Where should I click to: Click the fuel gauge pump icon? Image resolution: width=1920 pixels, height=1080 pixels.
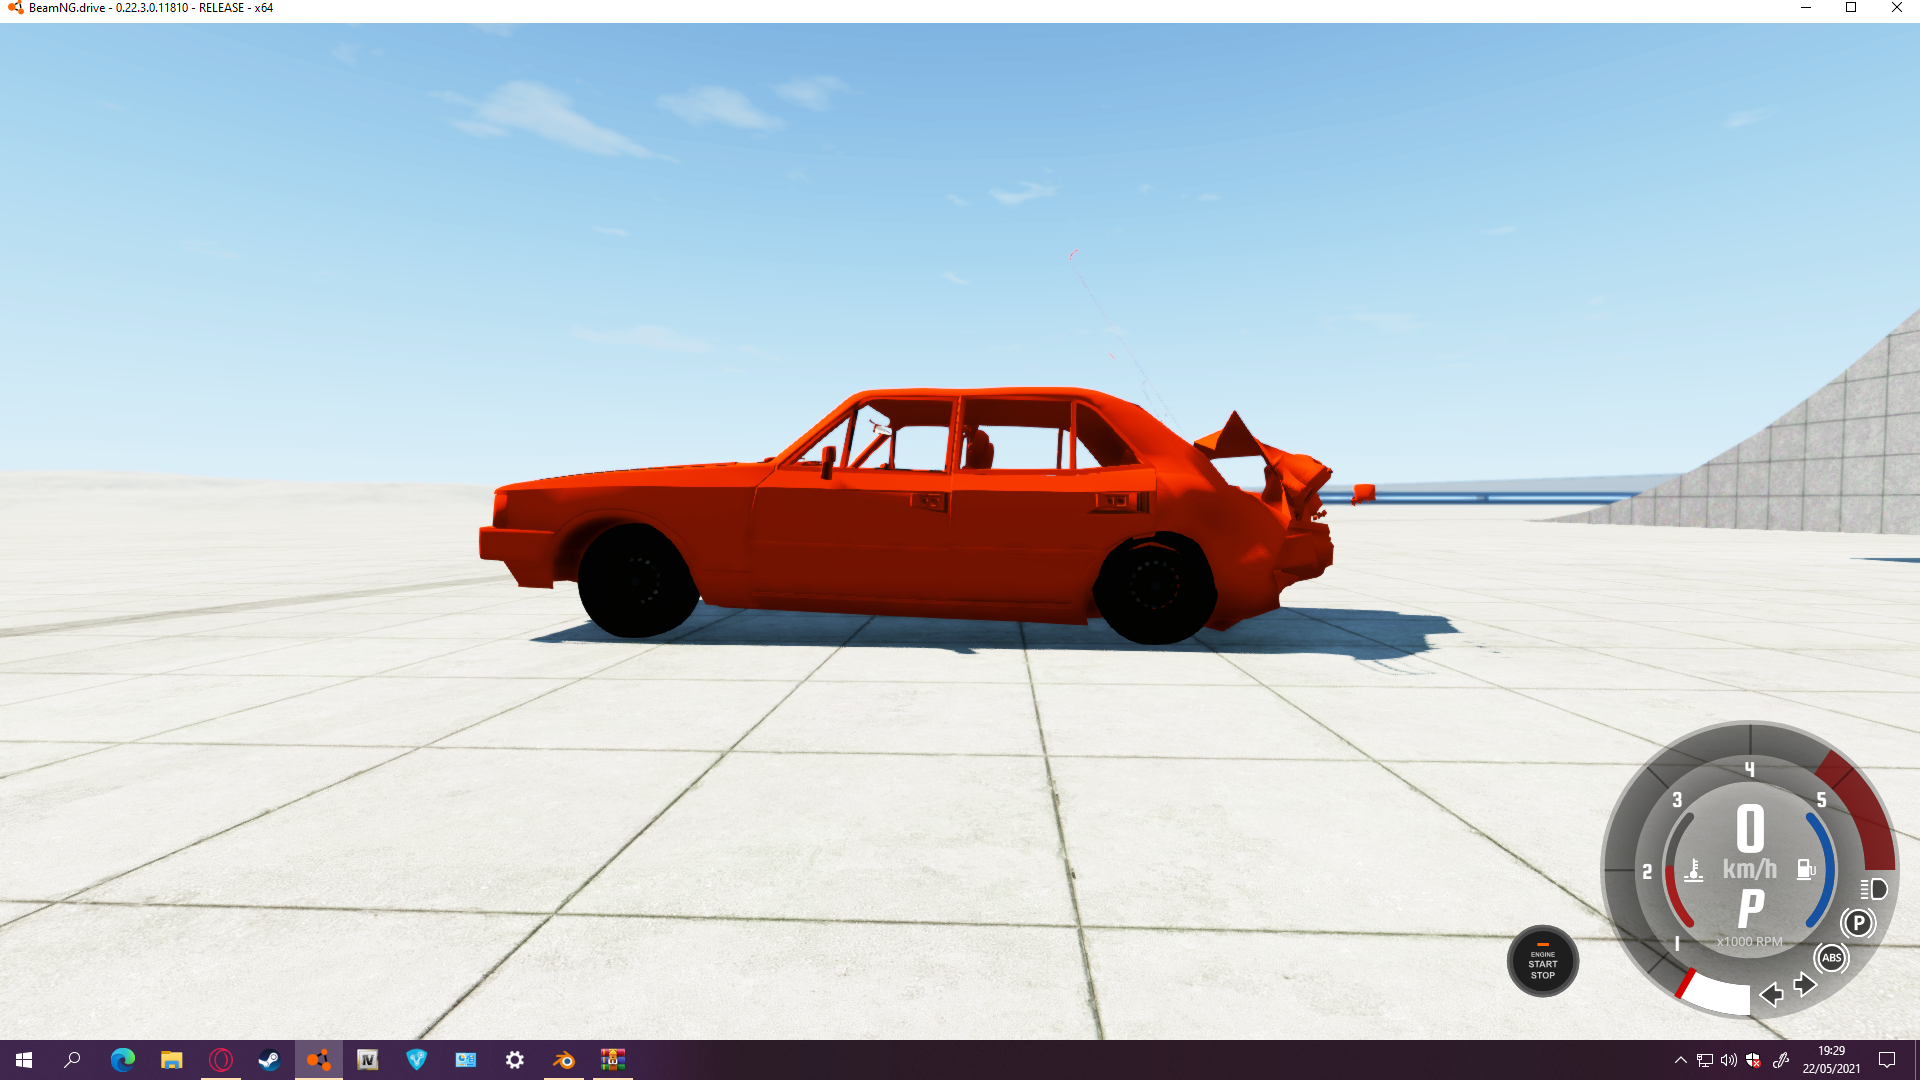pos(1806,869)
